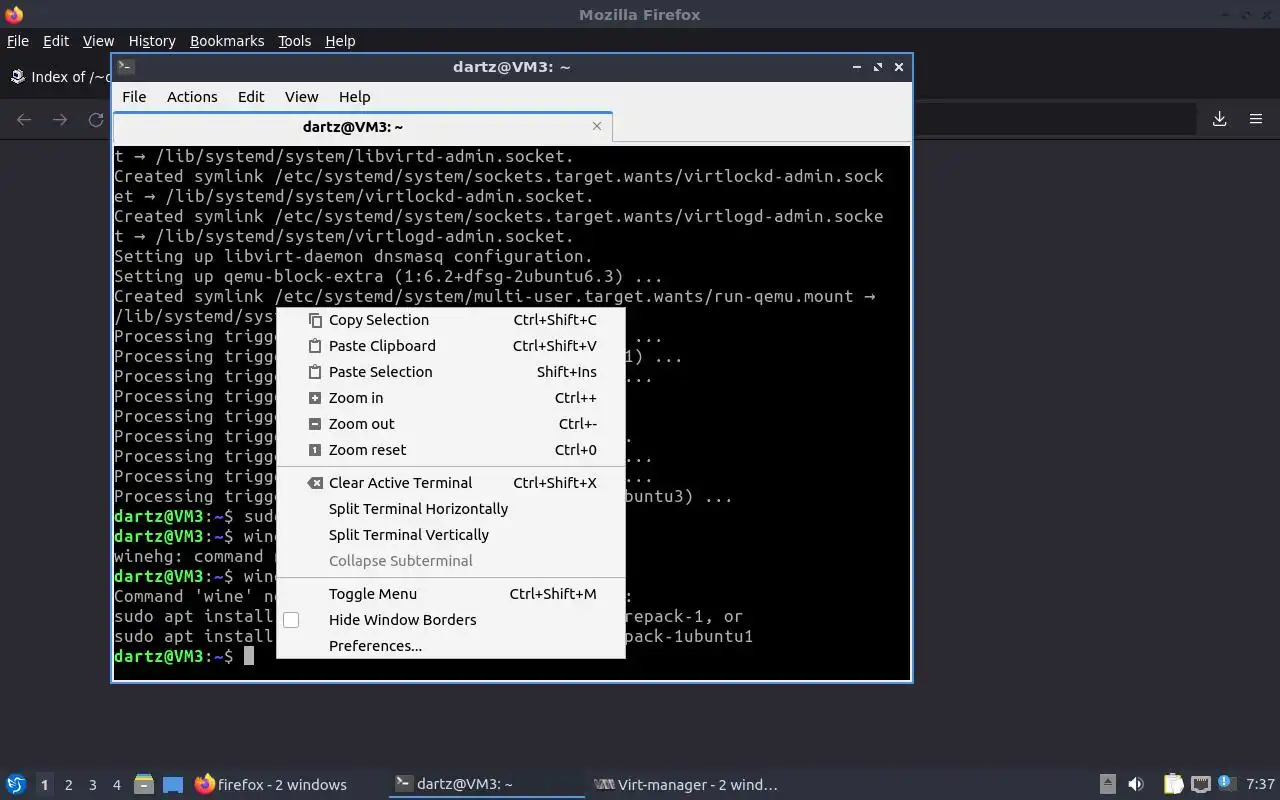Viewport: 1280px width, 800px height.
Task: Select Zoom reset in the context menu
Action: coord(450,450)
